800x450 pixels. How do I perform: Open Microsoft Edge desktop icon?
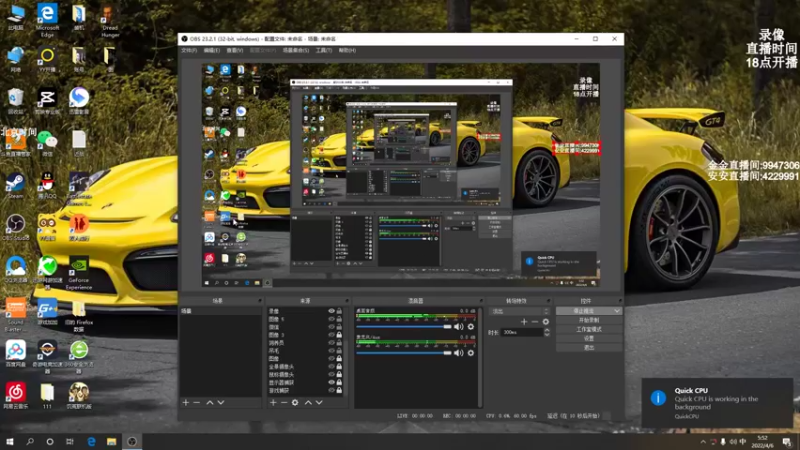46,15
